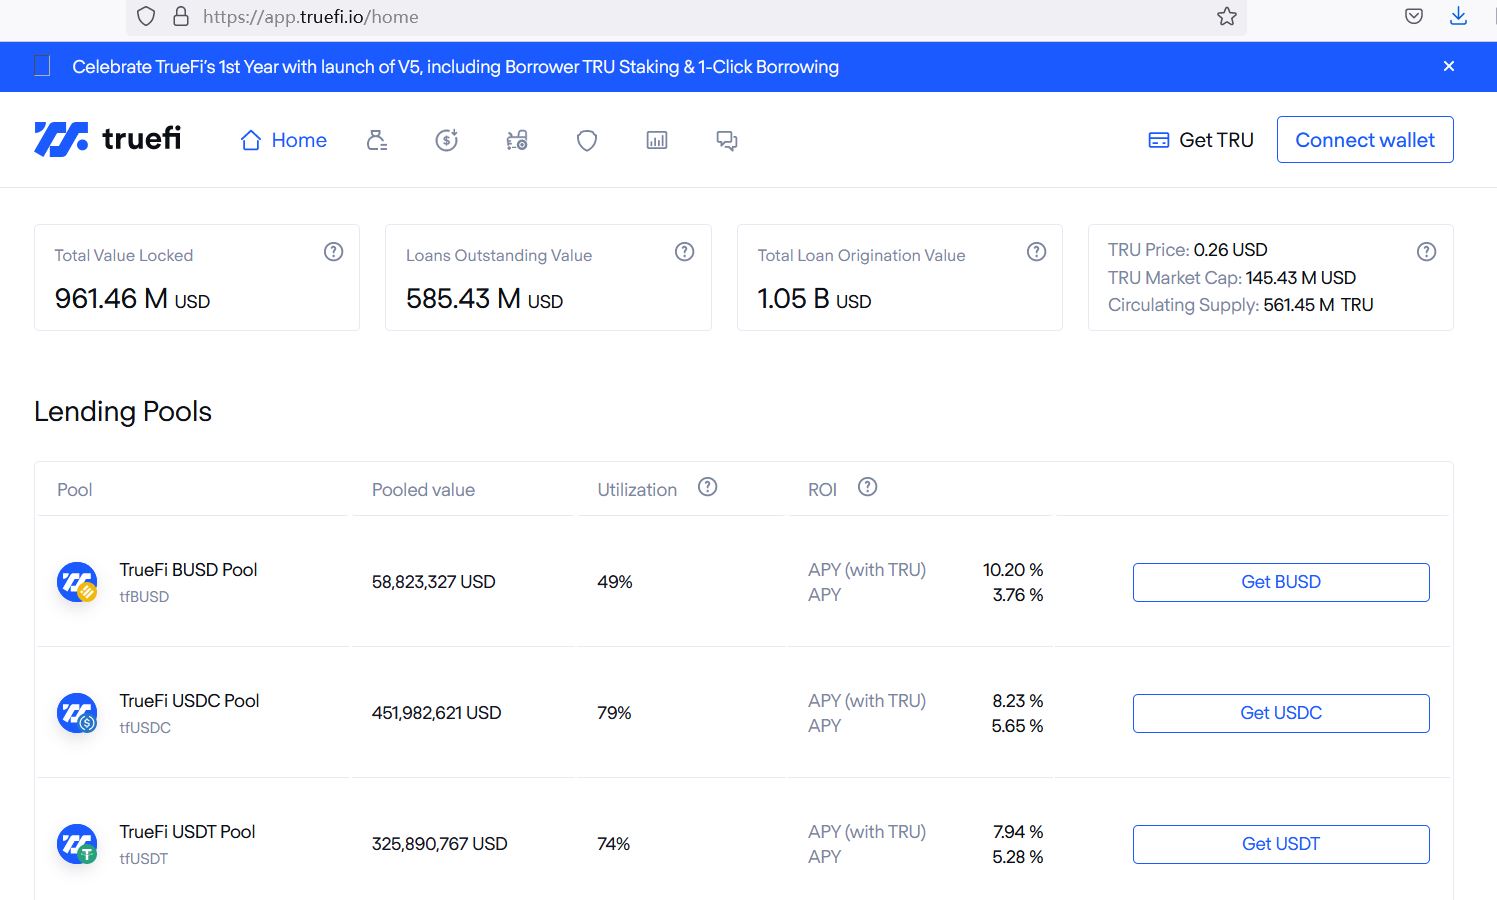Open the lend (hand with coins) nav icon

tap(377, 141)
